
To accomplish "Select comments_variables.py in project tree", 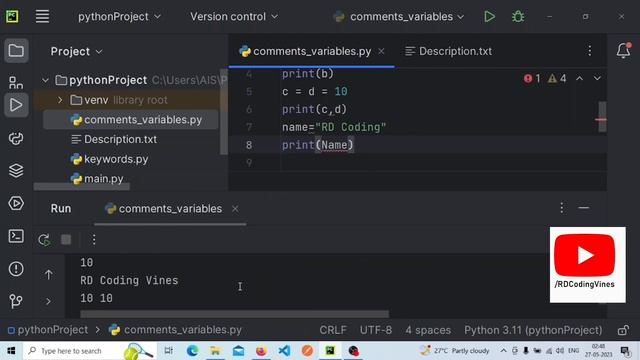I will (x=131, y=120).
